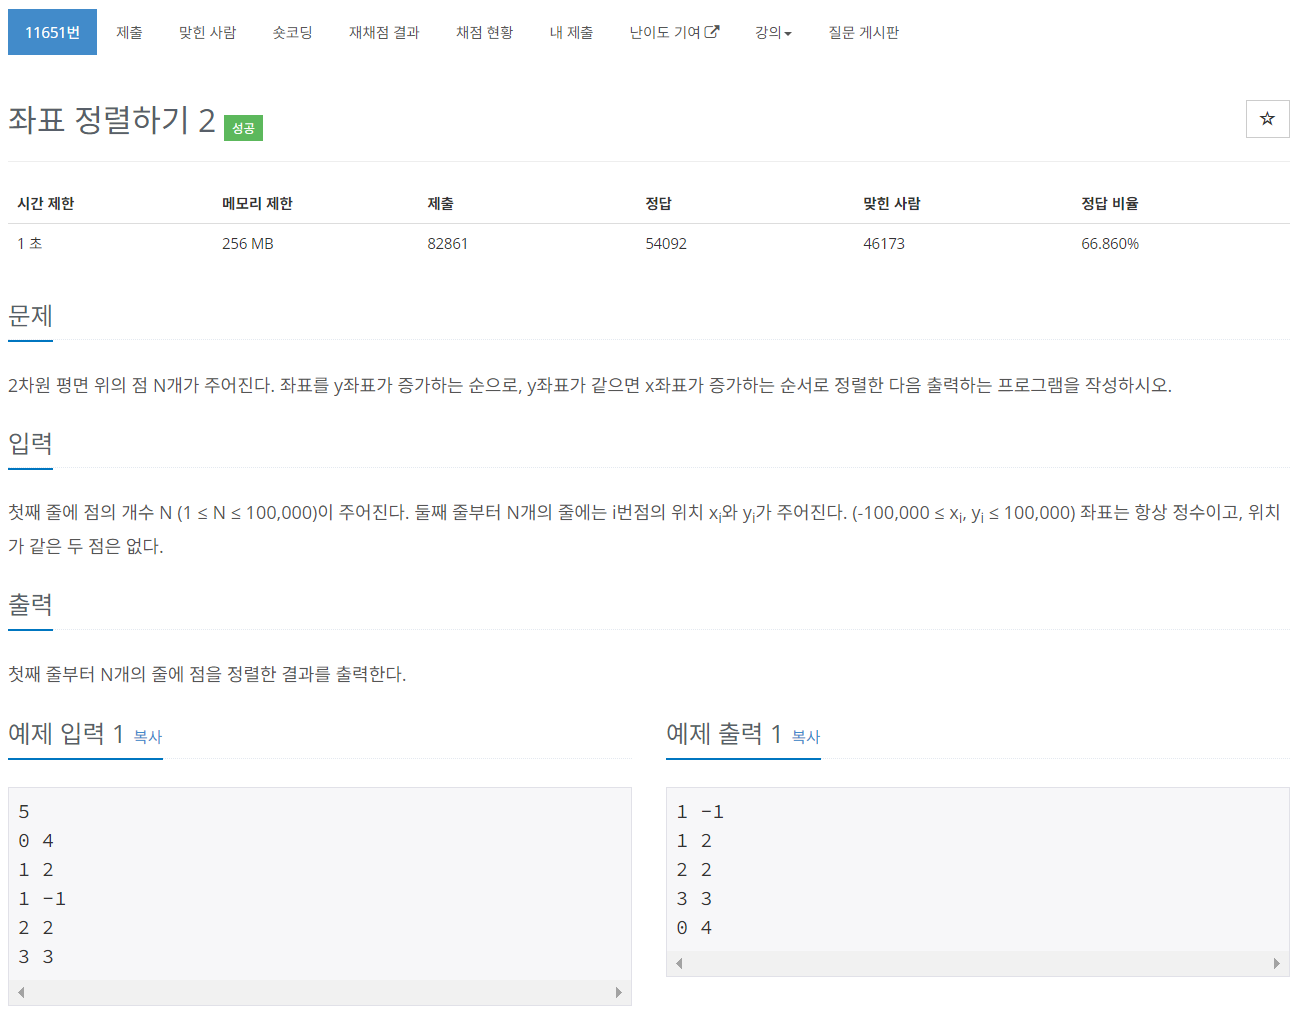Image resolution: width=1300 pixels, height=1009 pixels.
Task: Open the 질문 게시판 tab
Action: [863, 32]
